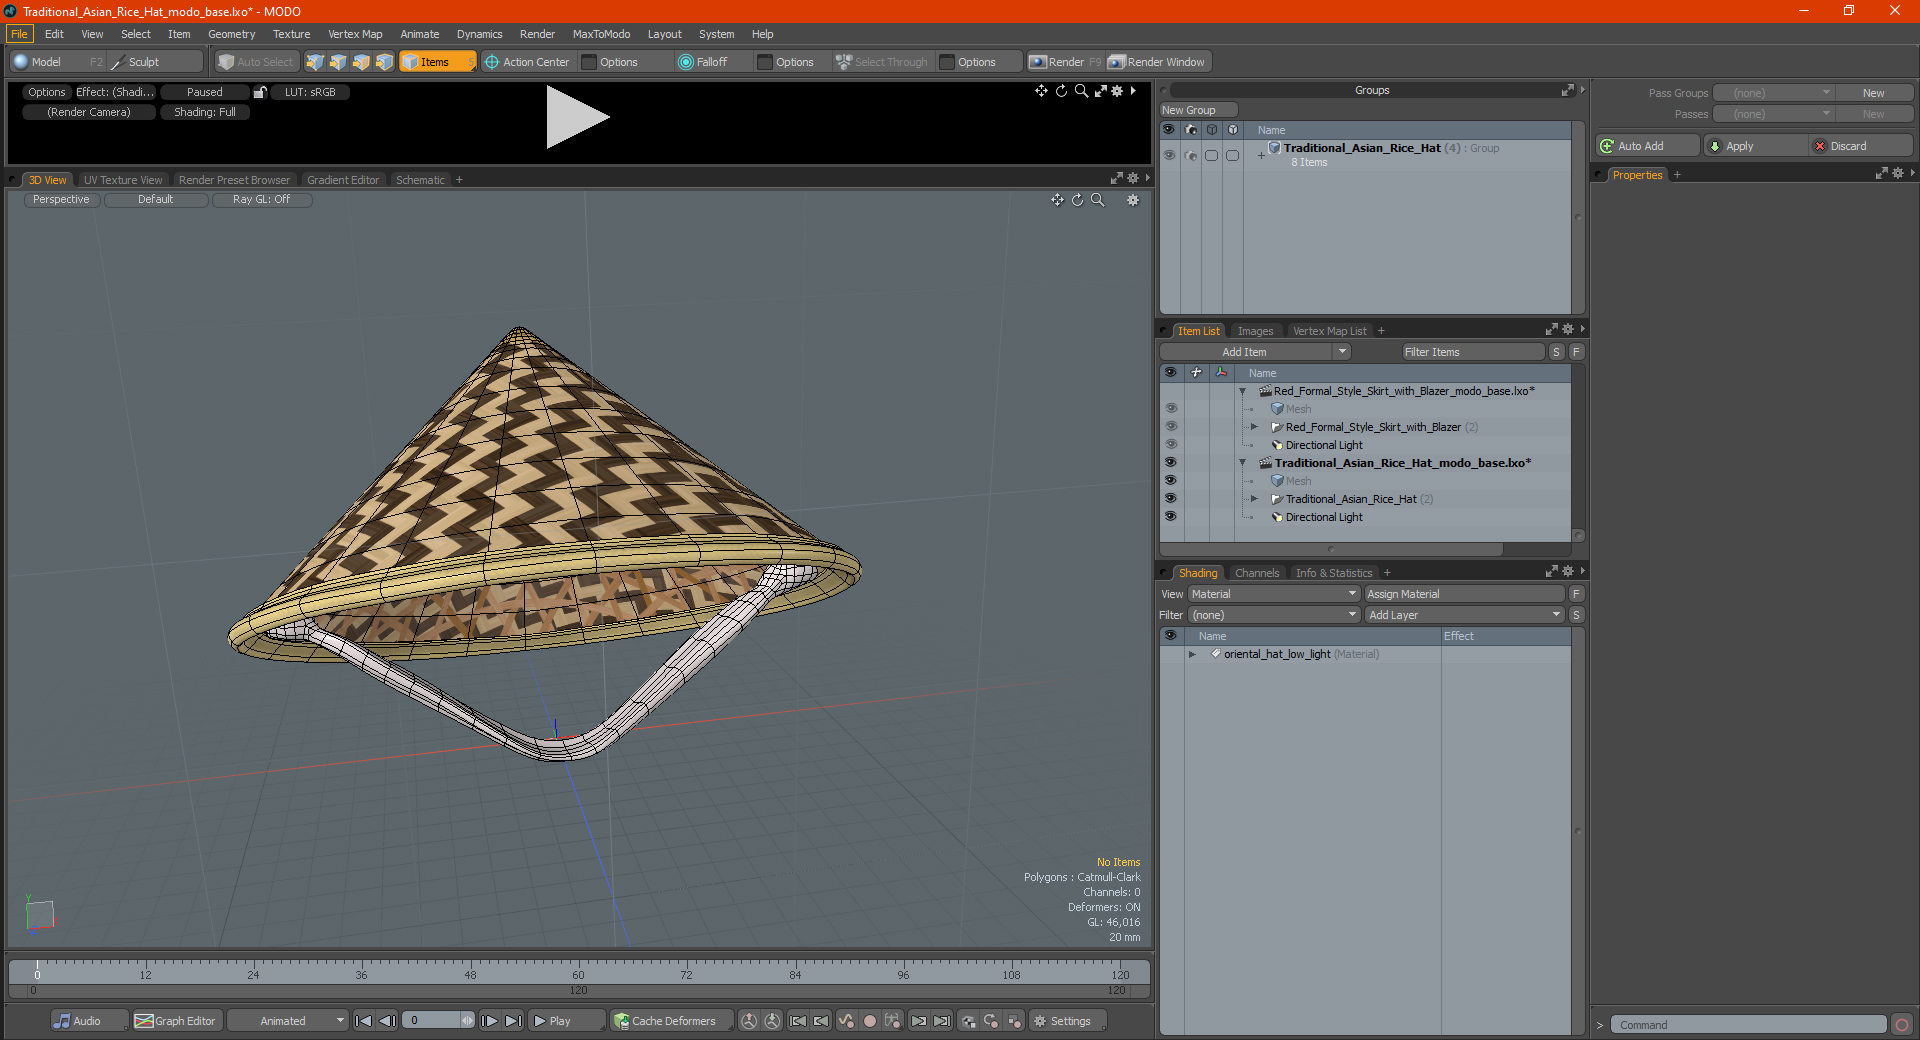Click Assign Material button
The width and height of the screenshot is (1920, 1040).
click(x=1464, y=594)
